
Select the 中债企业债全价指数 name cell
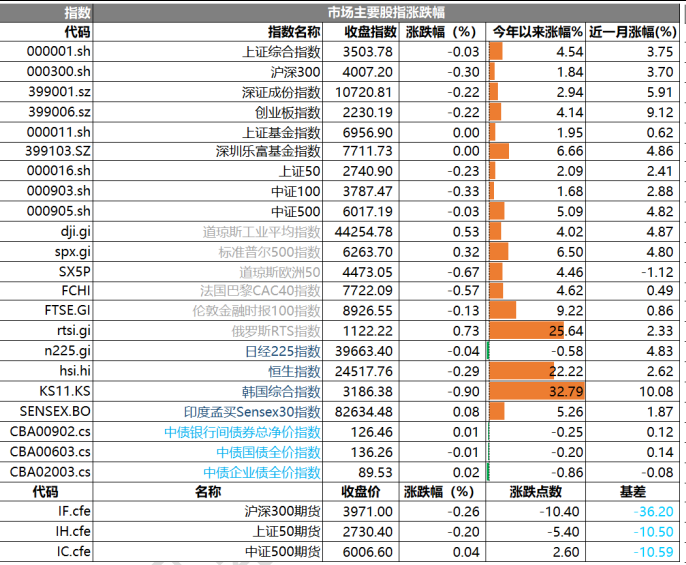click(207, 472)
